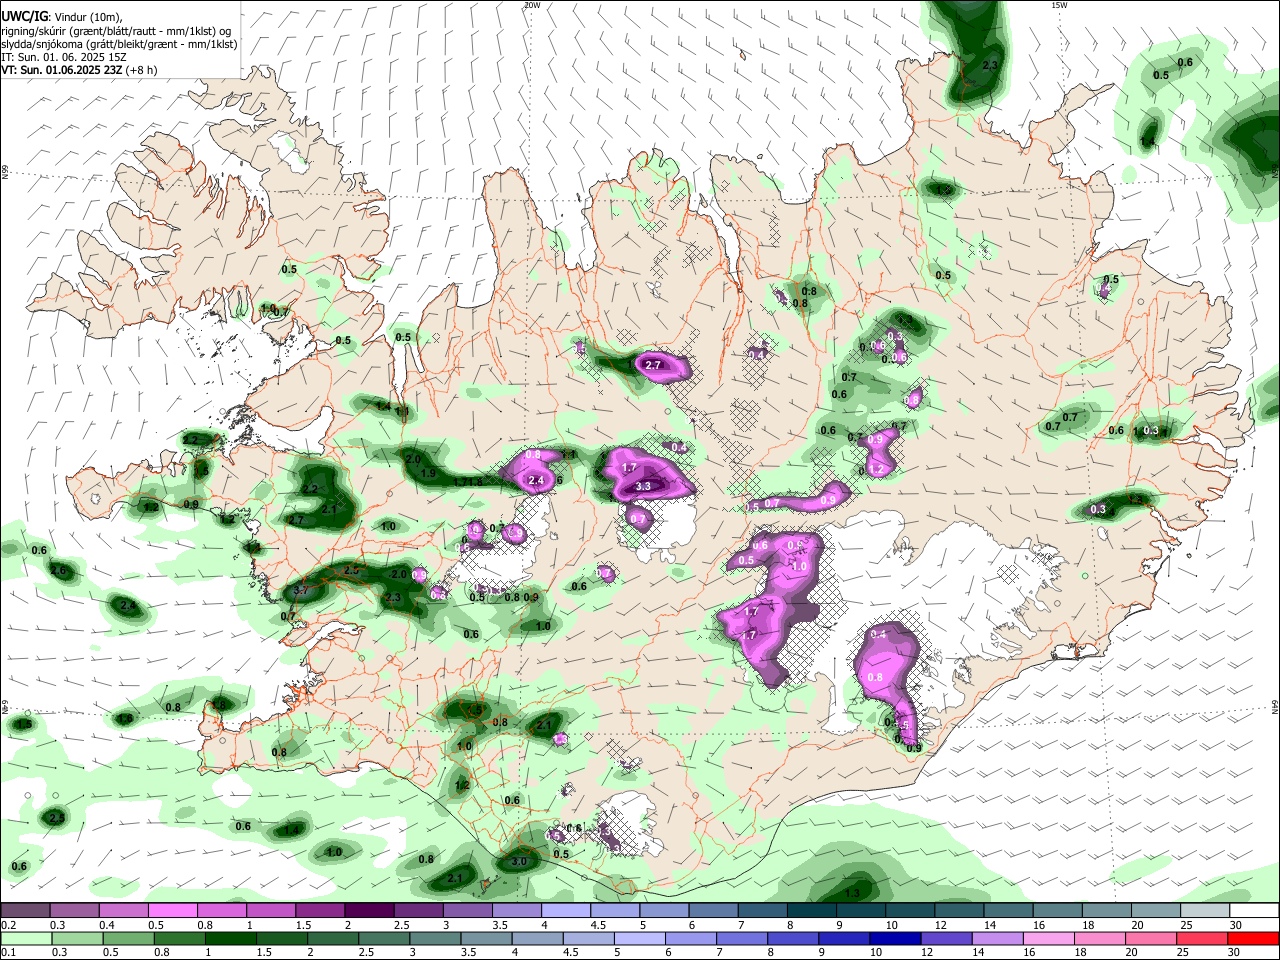Select the 'VT: Sun. 01.06.2025 23Z (+8 h)' line
Image resolution: width=1280 pixels, height=960 pixels.
pos(79,70)
